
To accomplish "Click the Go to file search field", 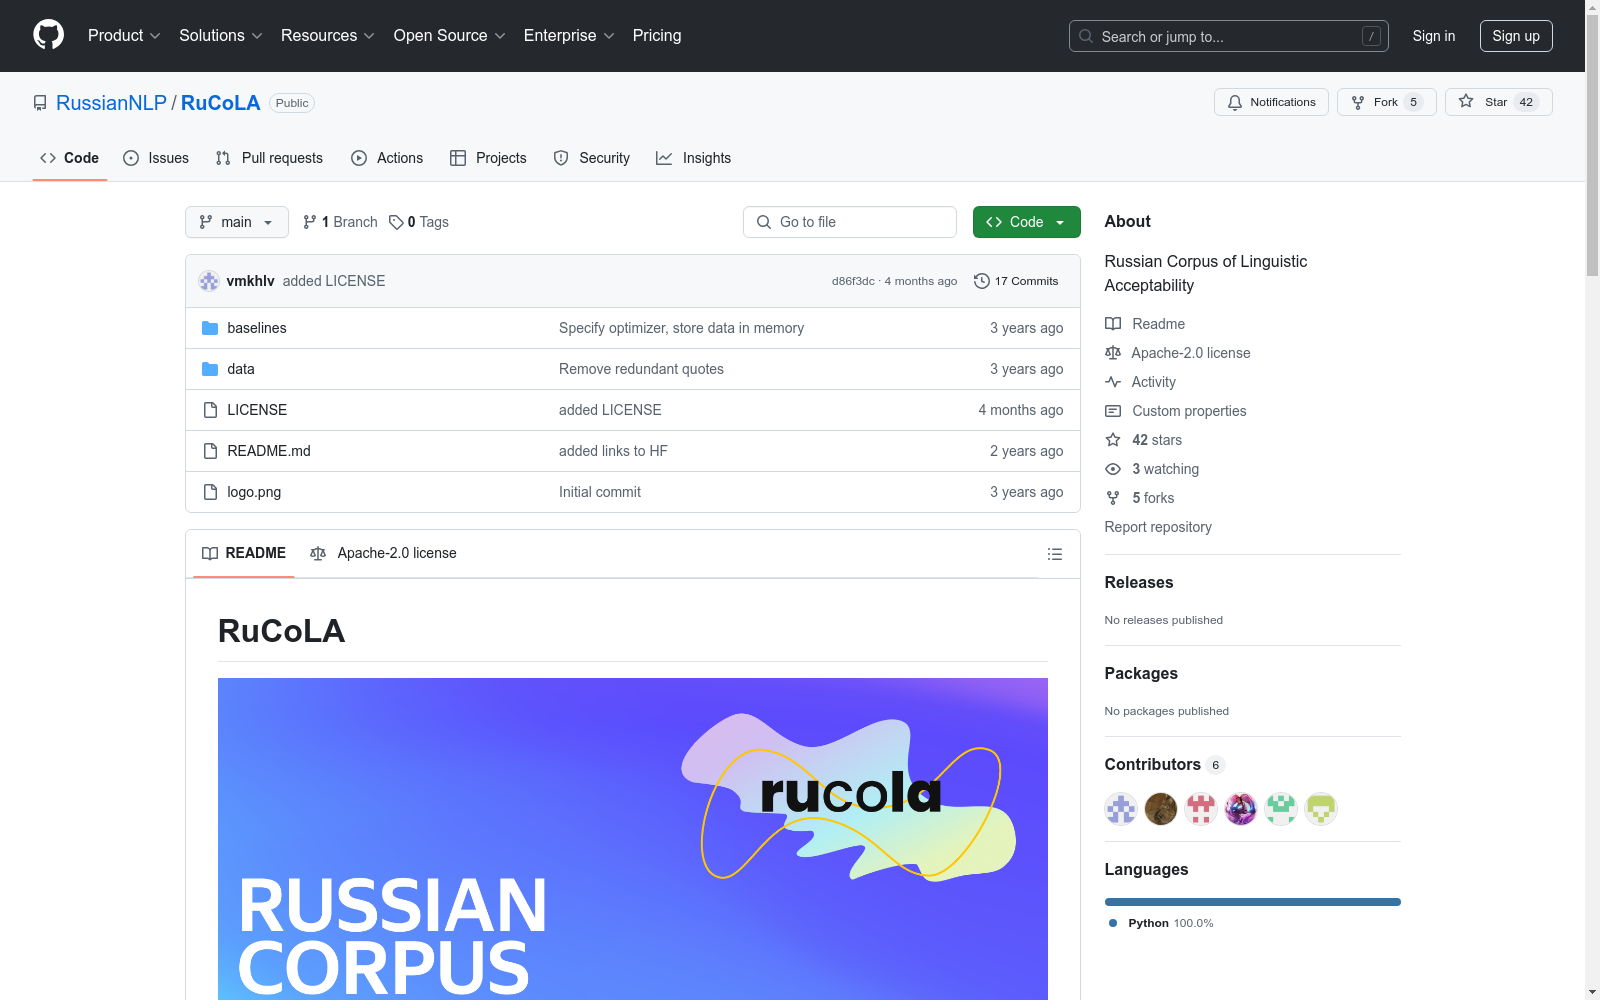I will pyautogui.click(x=850, y=222).
